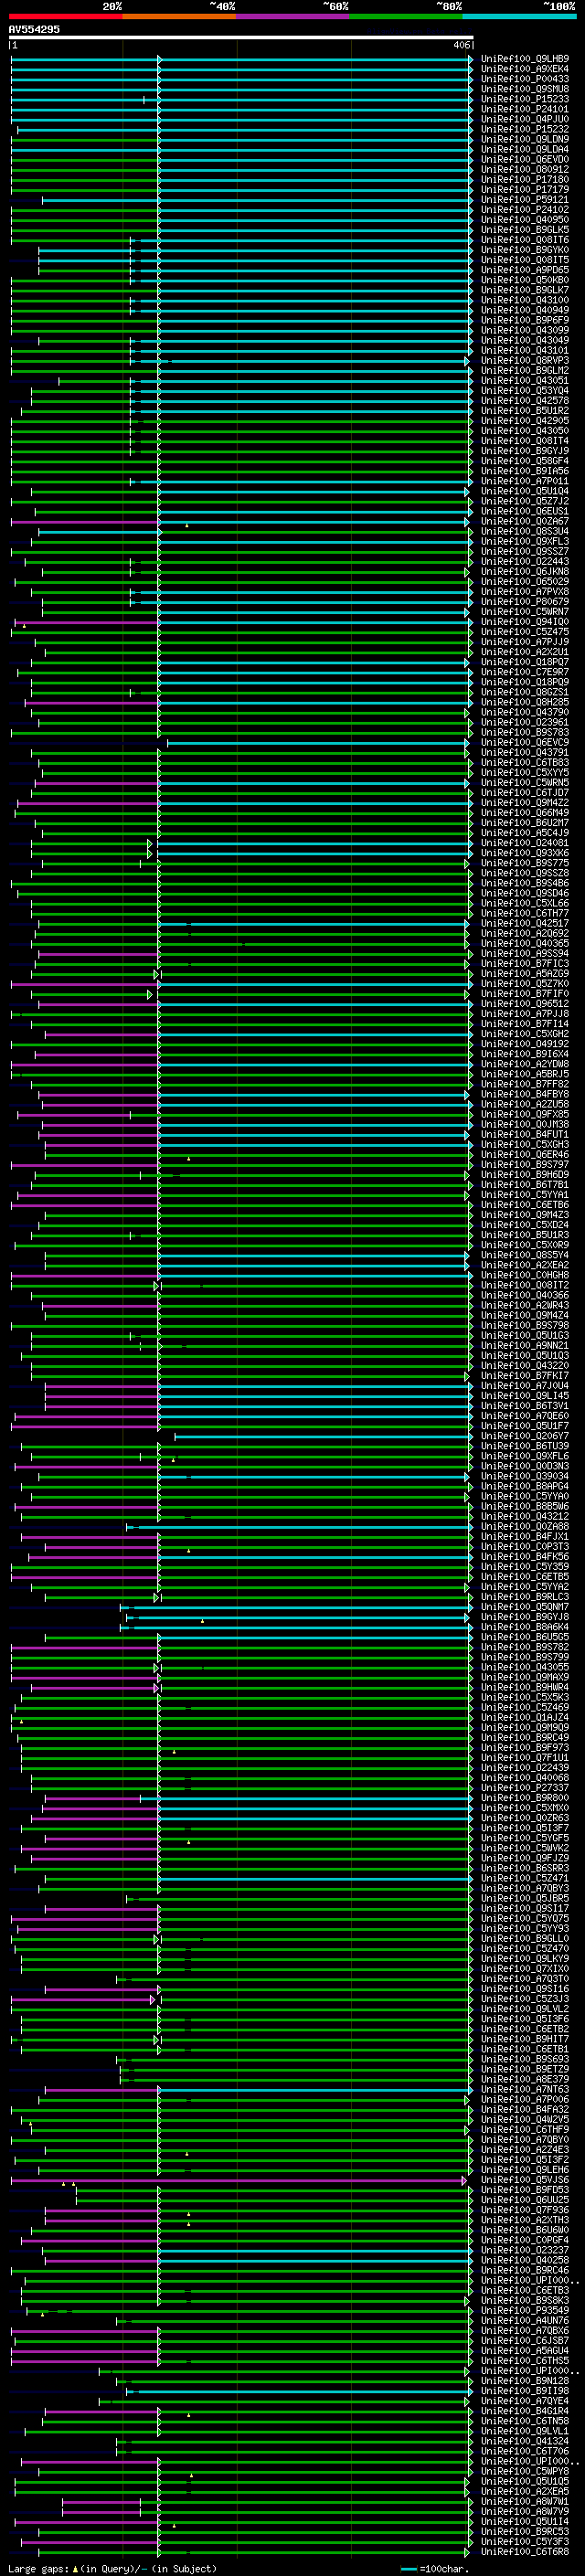
Task: Select the UniRef100_B9GLL0 label
Action: coord(525,1938)
